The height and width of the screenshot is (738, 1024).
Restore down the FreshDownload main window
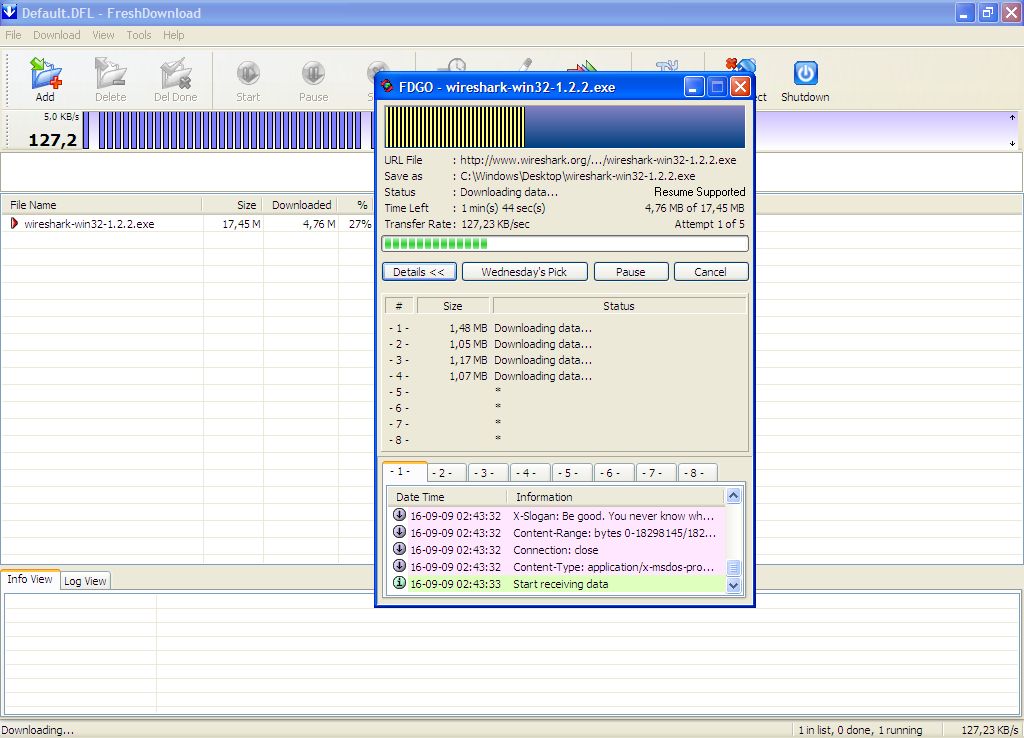988,12
